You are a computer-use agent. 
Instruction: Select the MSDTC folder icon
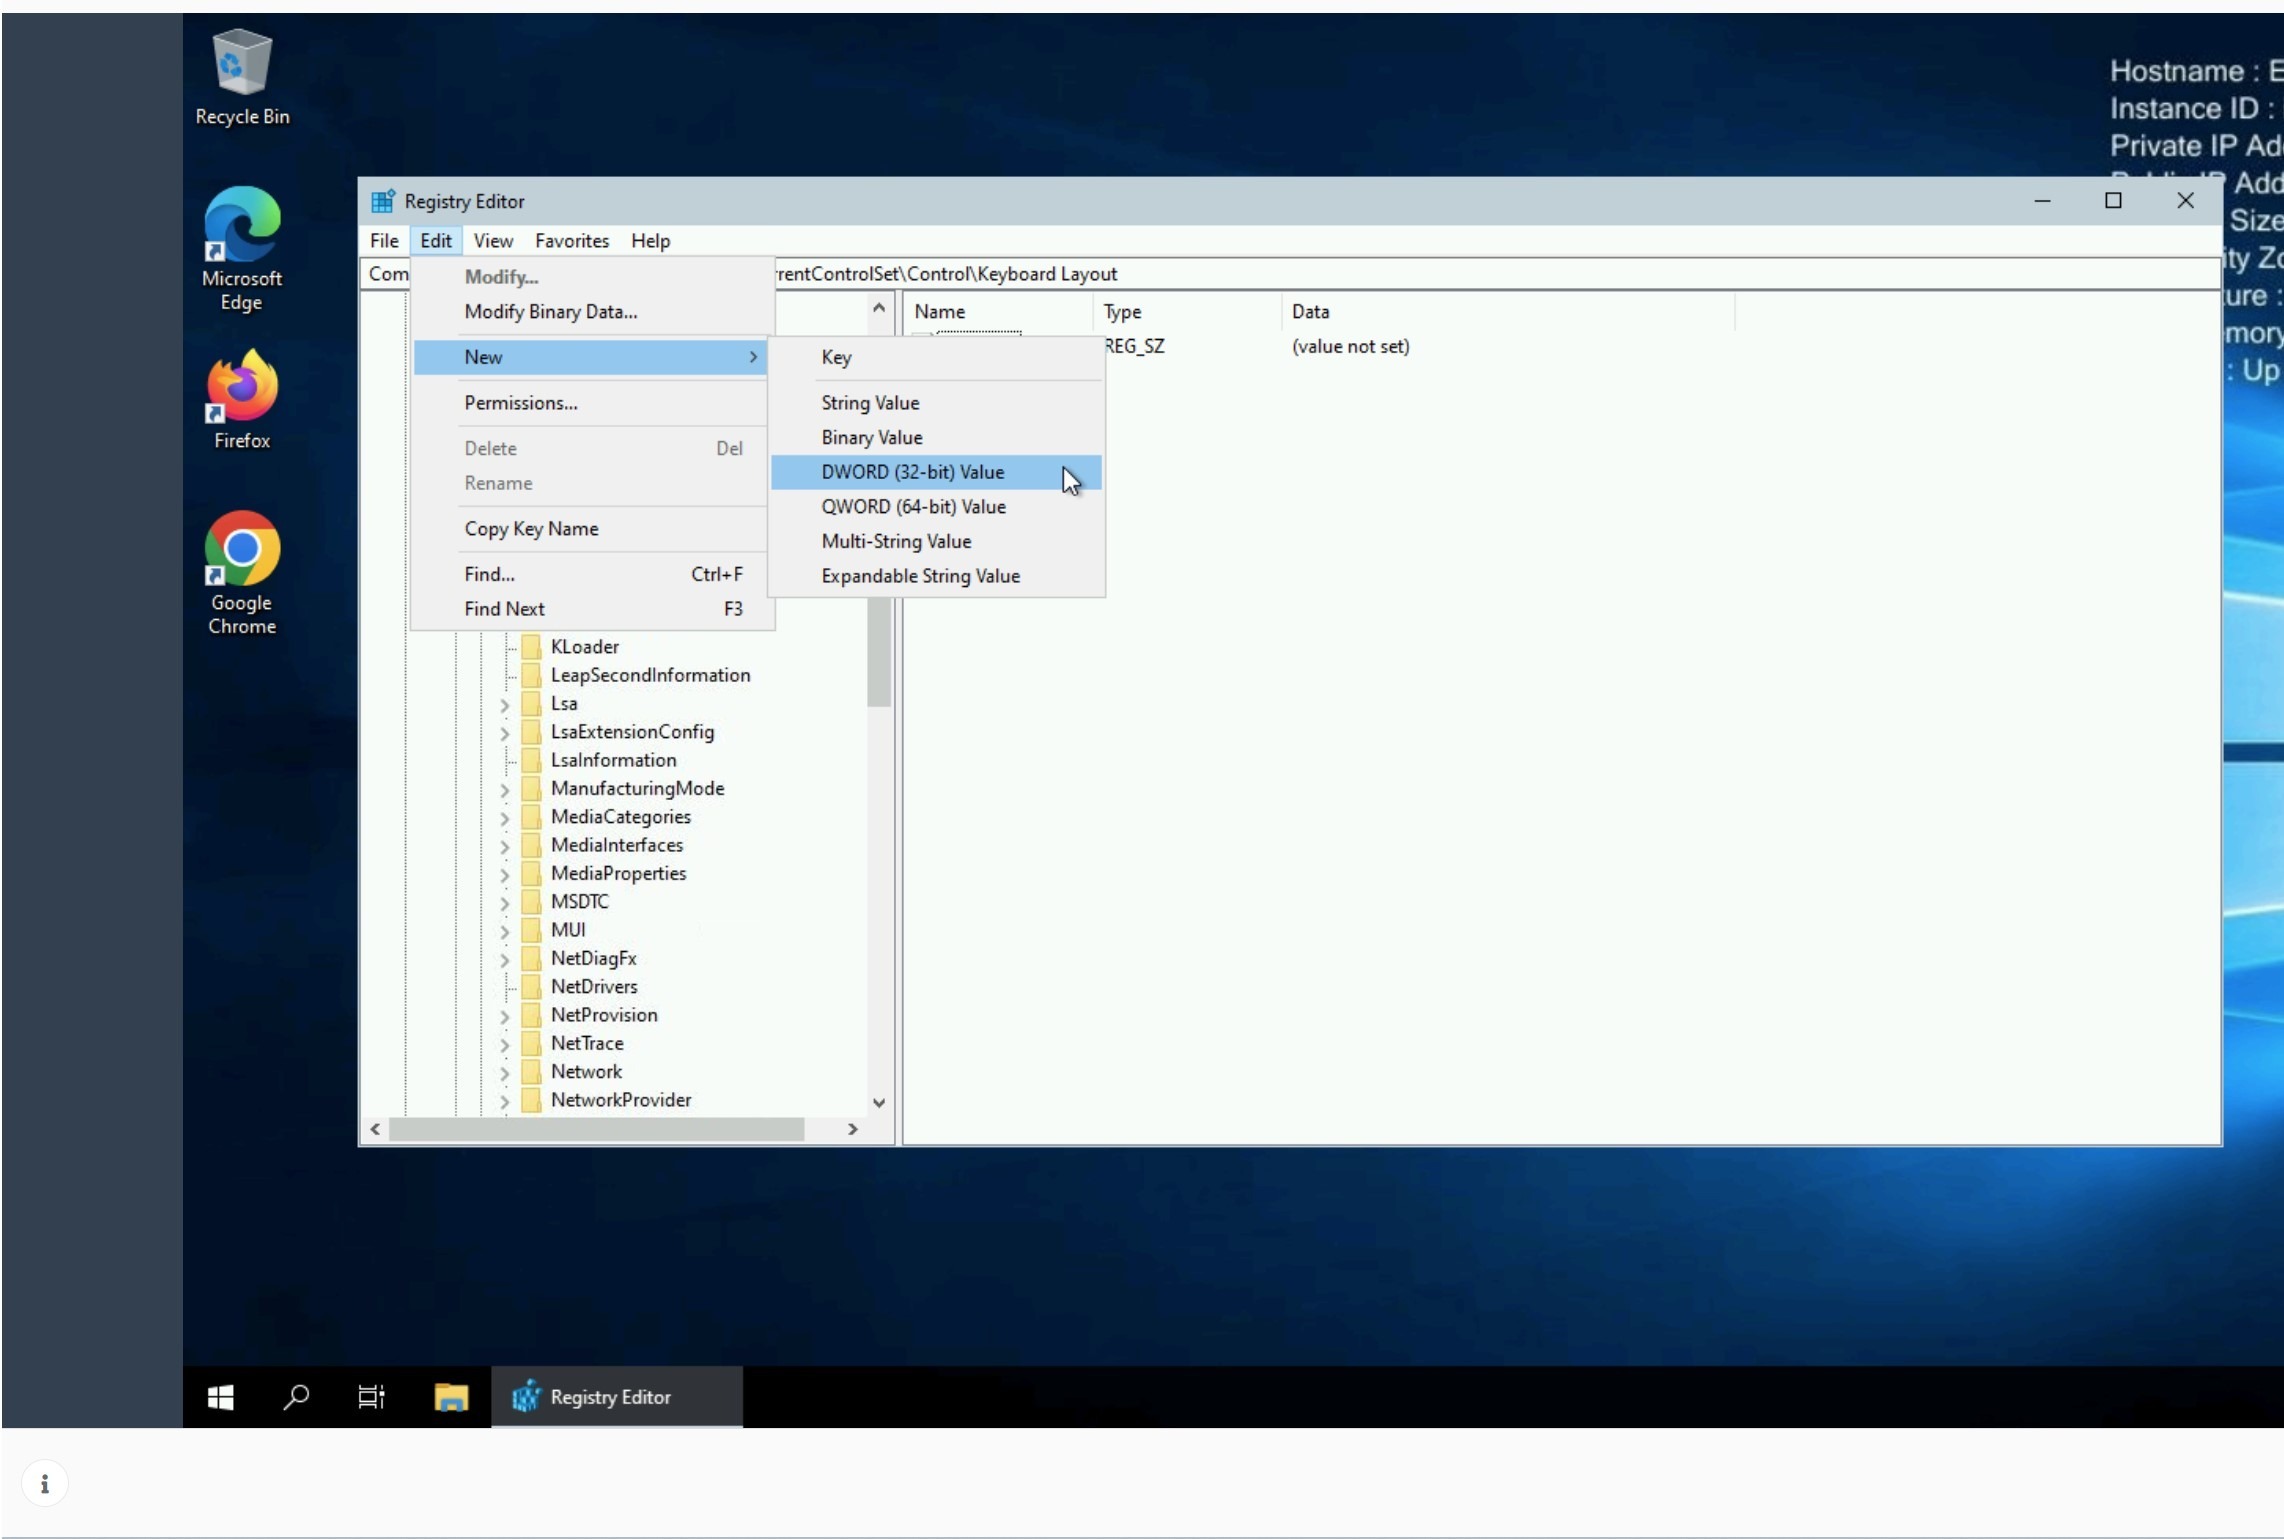tap(532, 902)
